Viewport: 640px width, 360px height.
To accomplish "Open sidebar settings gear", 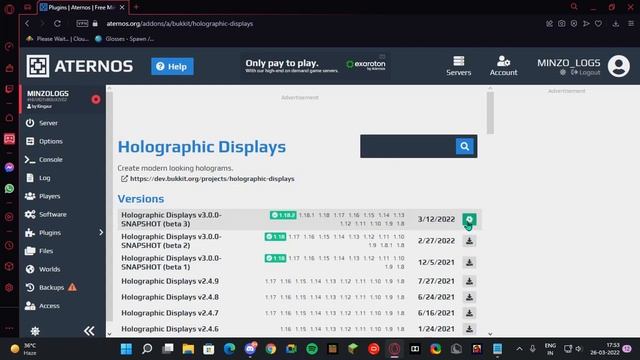I will pyautogui.click(x=35, y=331).
